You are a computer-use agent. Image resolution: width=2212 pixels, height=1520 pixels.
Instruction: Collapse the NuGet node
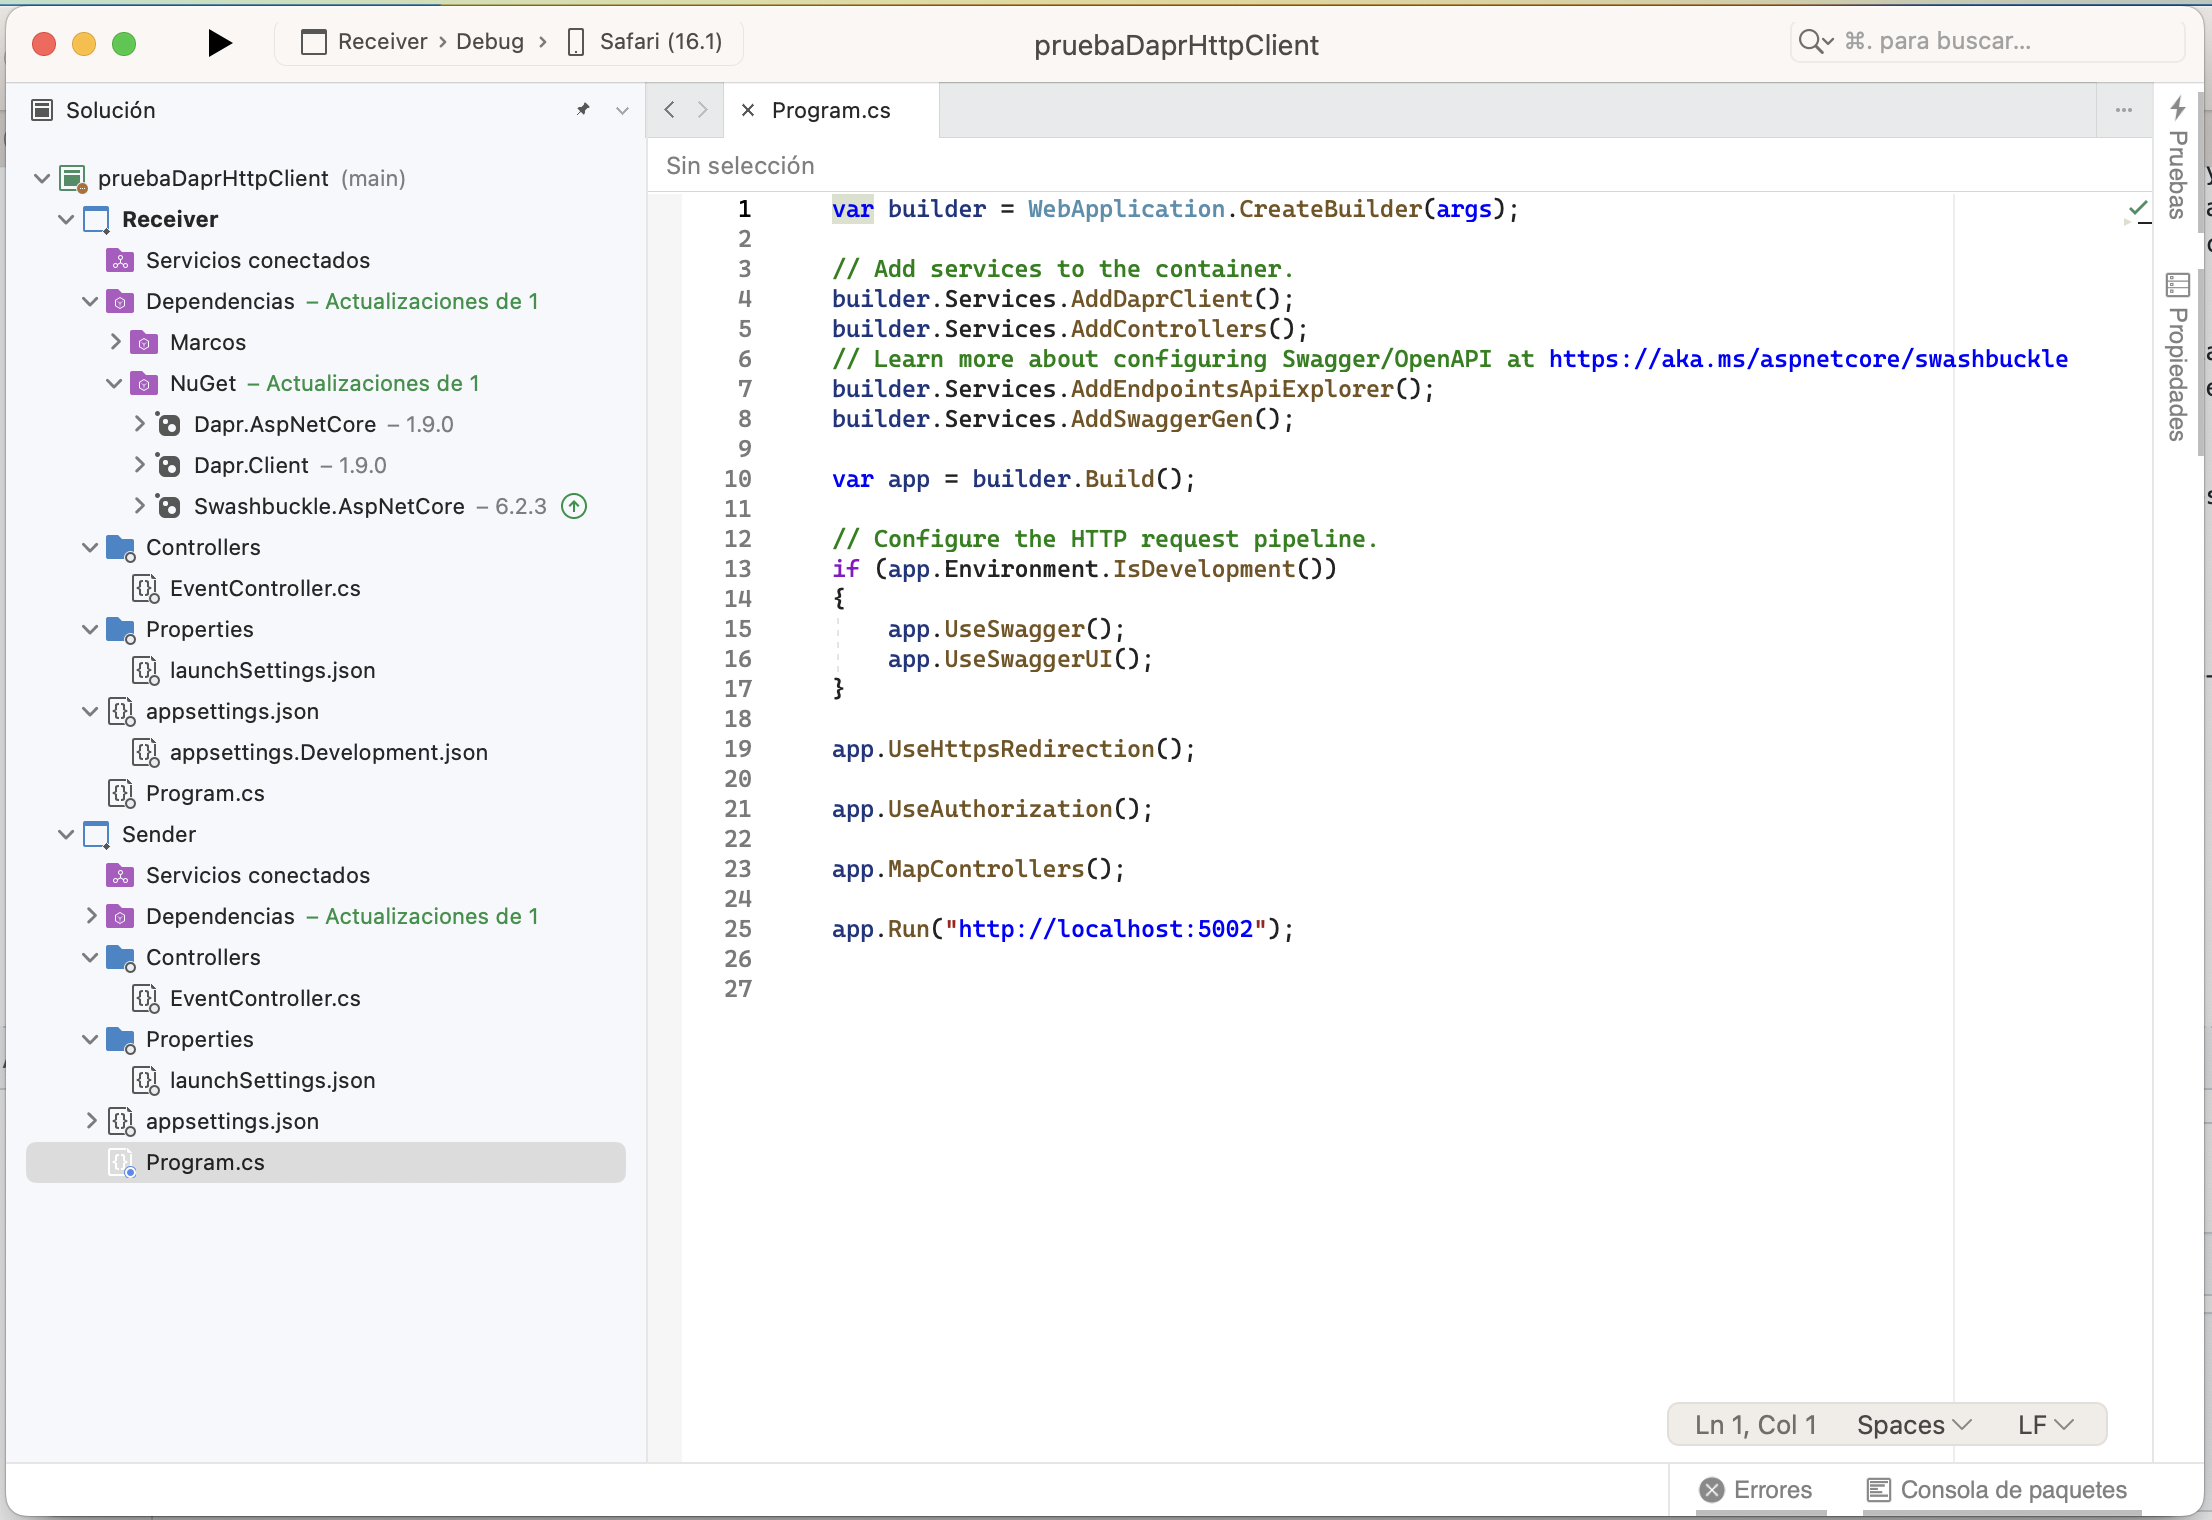pos(113,383)
